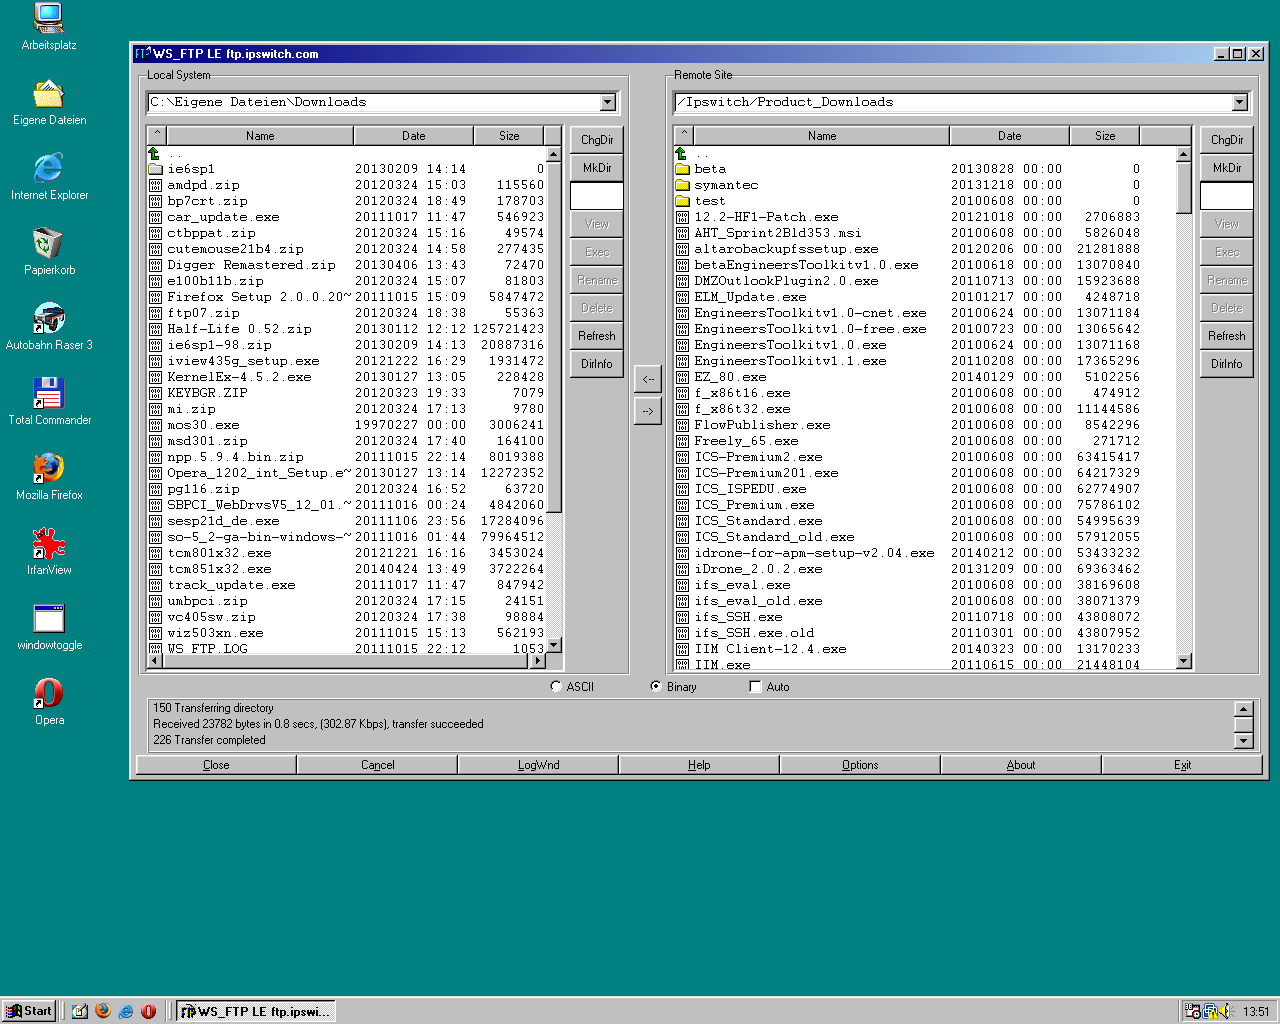Click the ie6sp1 folder icon in local list
1280x1024 pixels.
155,169
